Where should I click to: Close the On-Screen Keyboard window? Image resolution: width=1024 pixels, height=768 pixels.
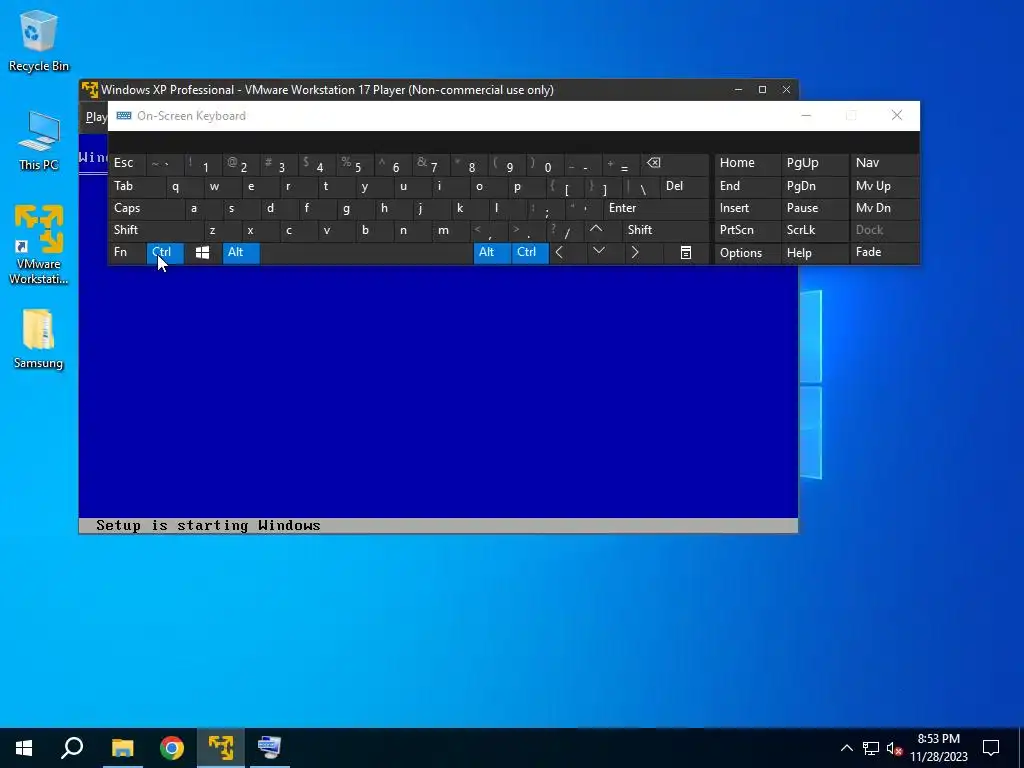(x=897, y=116)
